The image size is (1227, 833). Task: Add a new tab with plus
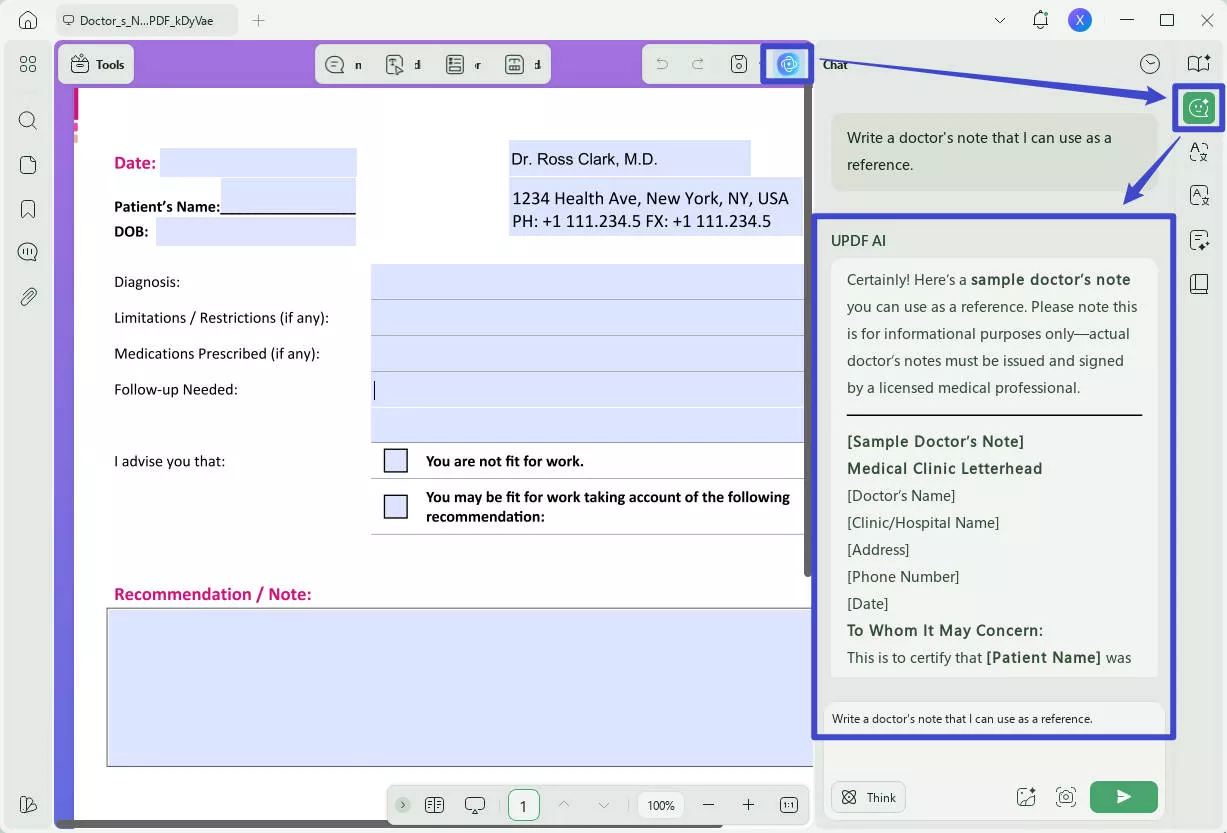click(258, 20)
